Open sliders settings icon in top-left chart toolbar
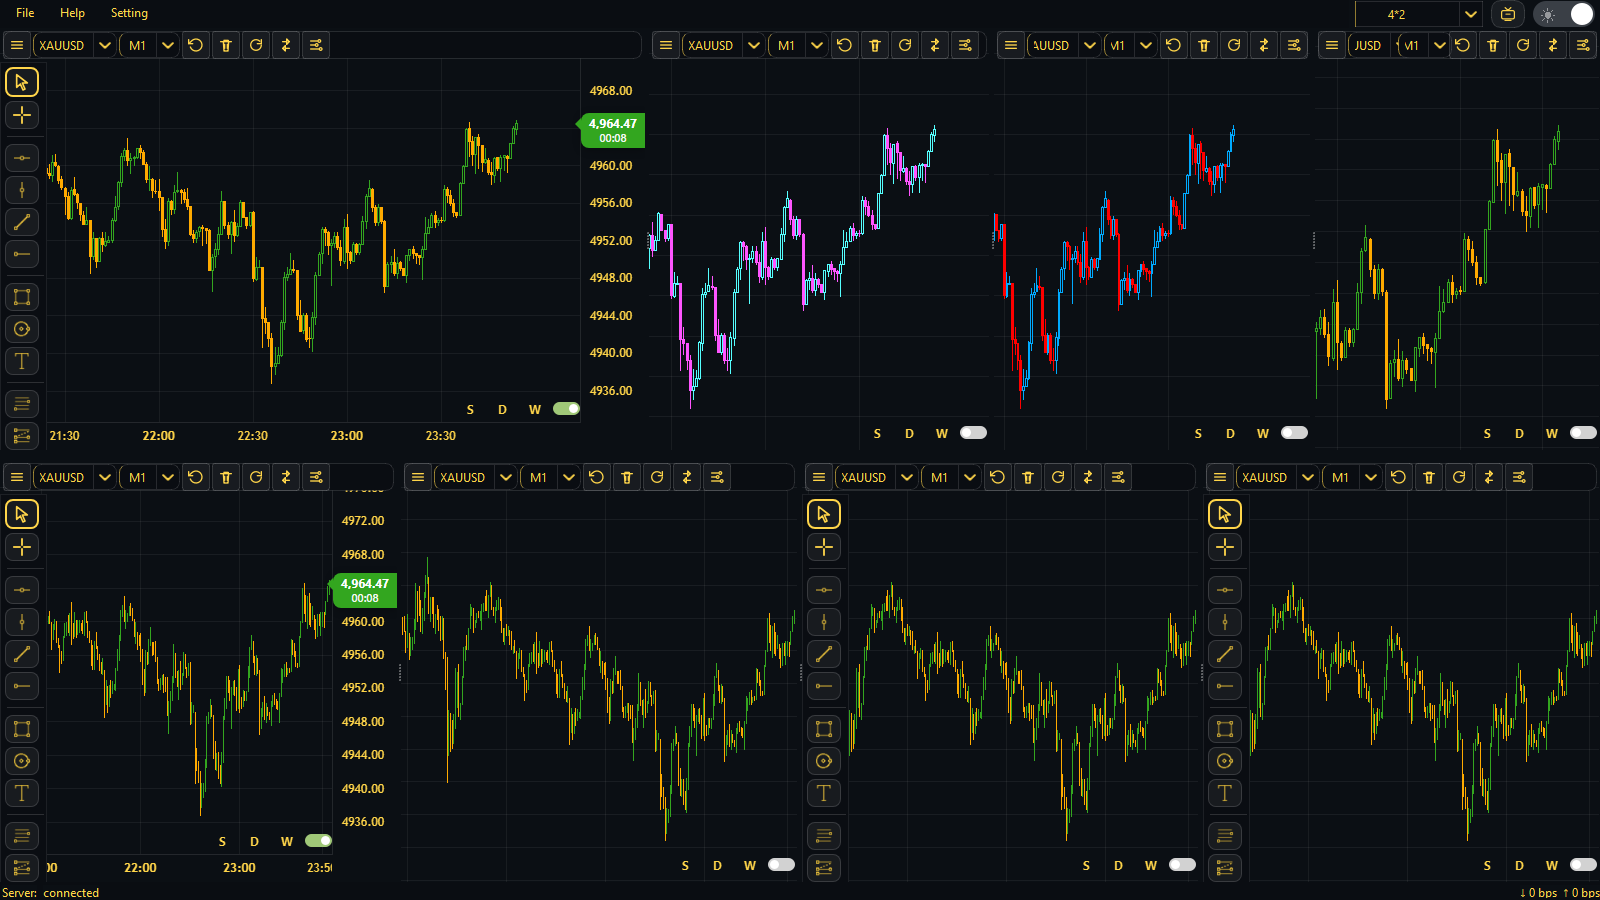Screen dimensions: 1600x900 tap(316, 45)
